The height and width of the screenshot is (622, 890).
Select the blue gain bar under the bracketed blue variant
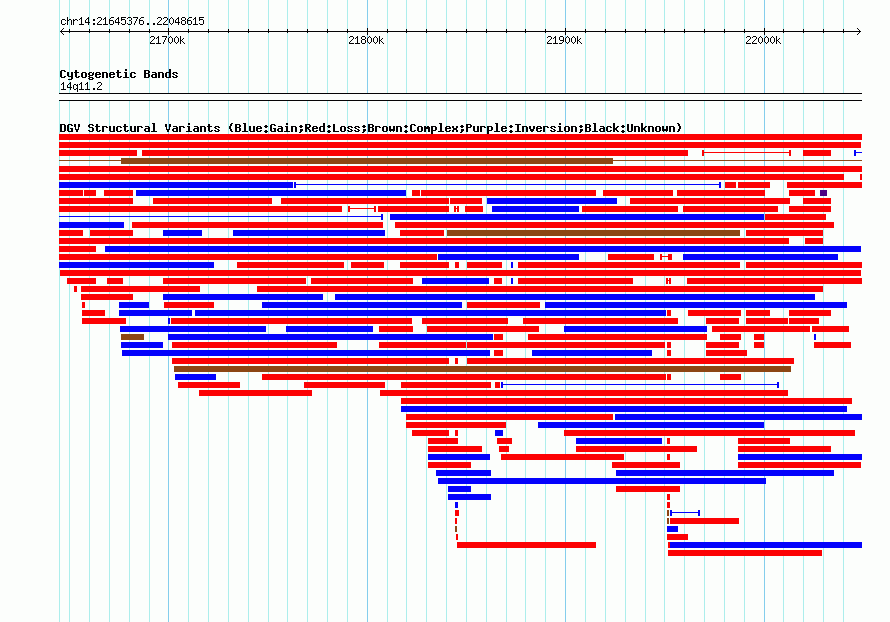673,529
